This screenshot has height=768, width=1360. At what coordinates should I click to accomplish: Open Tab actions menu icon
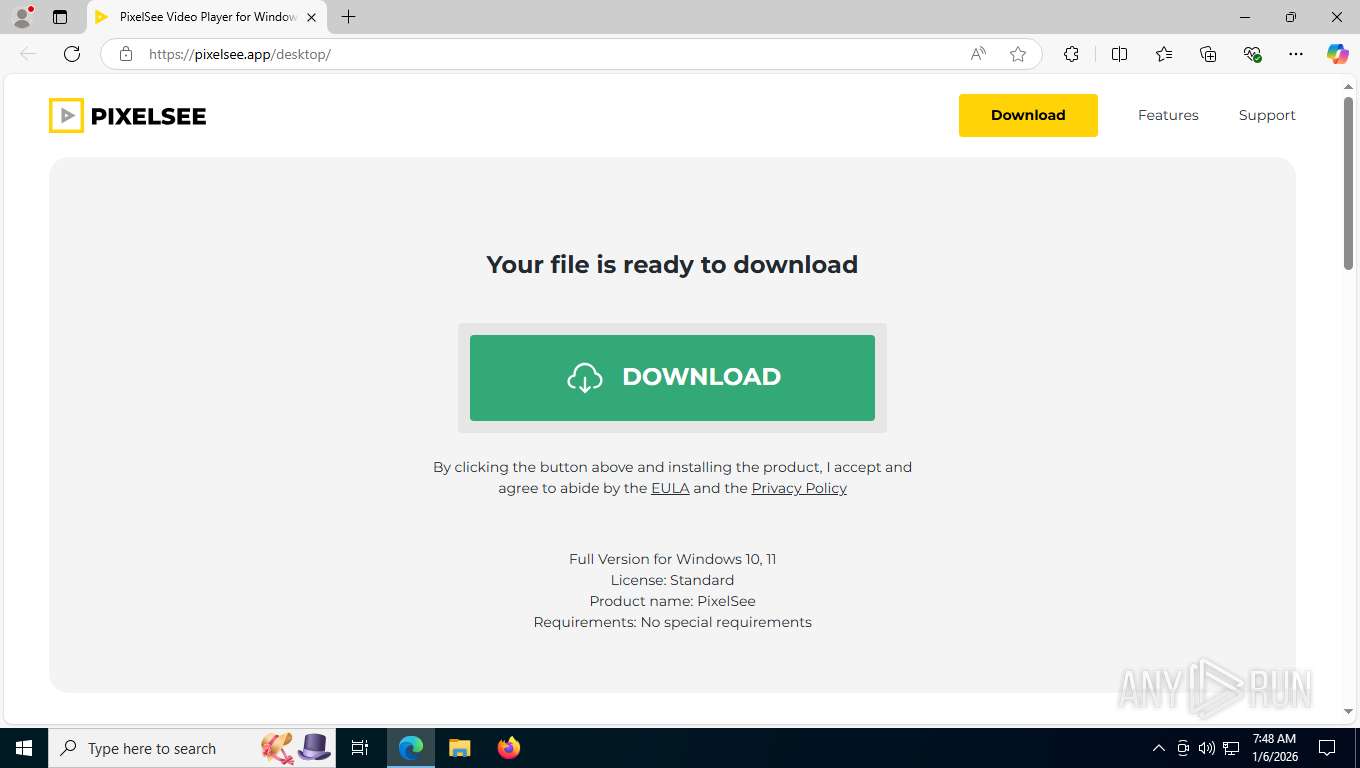pyautogui.click(x=60, y=17)
